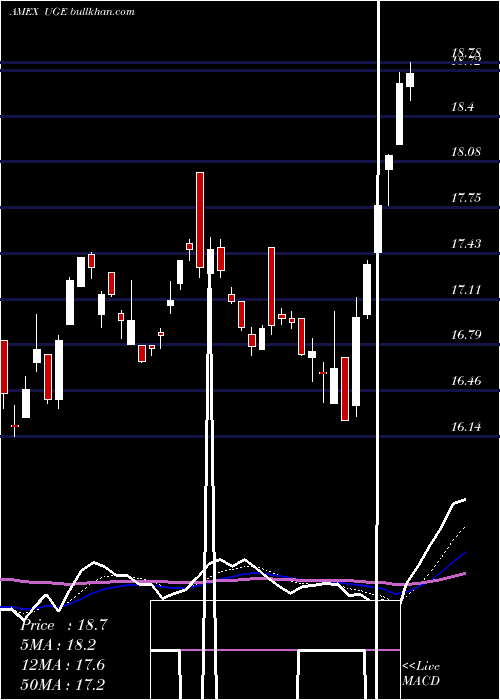The height and width of the screenshot is (700, 500).
Task: Select the 17.43 price axis label
Action: coord(466,244)
